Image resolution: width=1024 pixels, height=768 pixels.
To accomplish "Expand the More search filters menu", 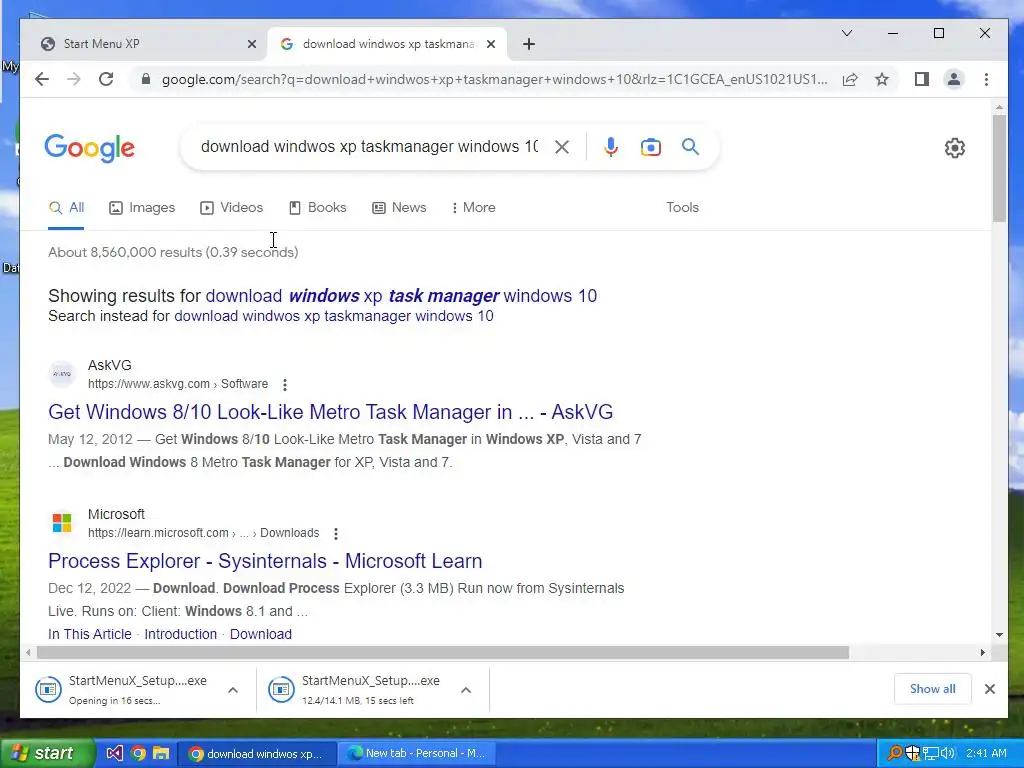I will point(473,208).
